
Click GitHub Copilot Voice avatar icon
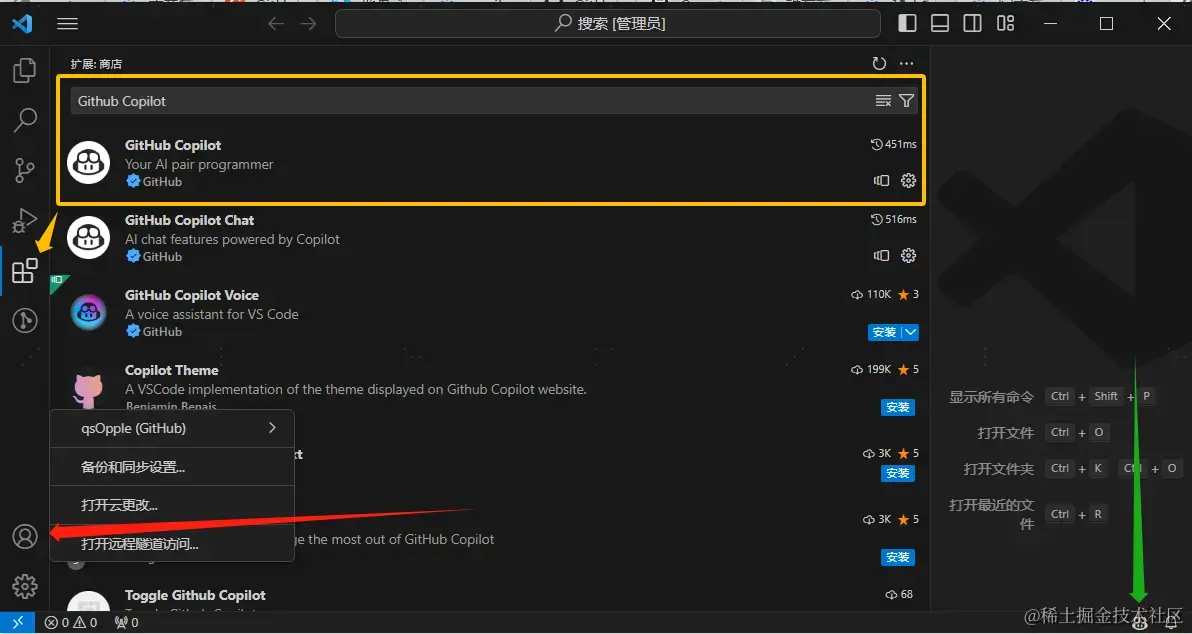pyautogui.click(x=88, y=312)
